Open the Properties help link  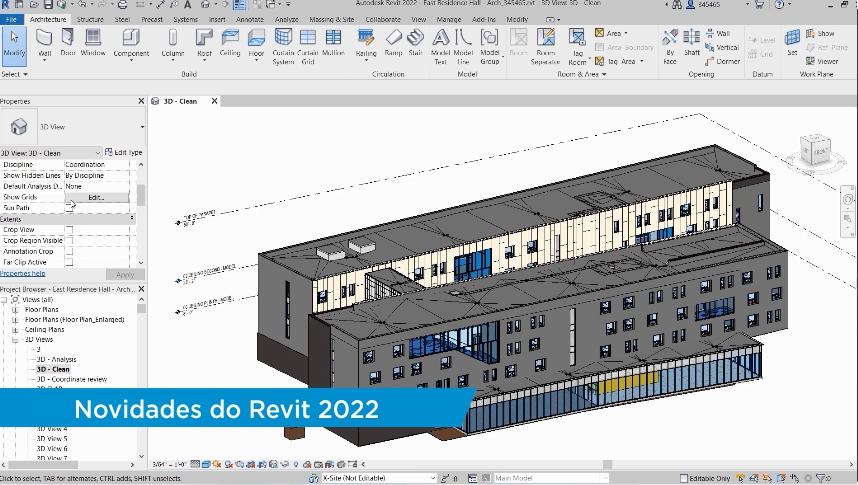[x=22, y=274]
